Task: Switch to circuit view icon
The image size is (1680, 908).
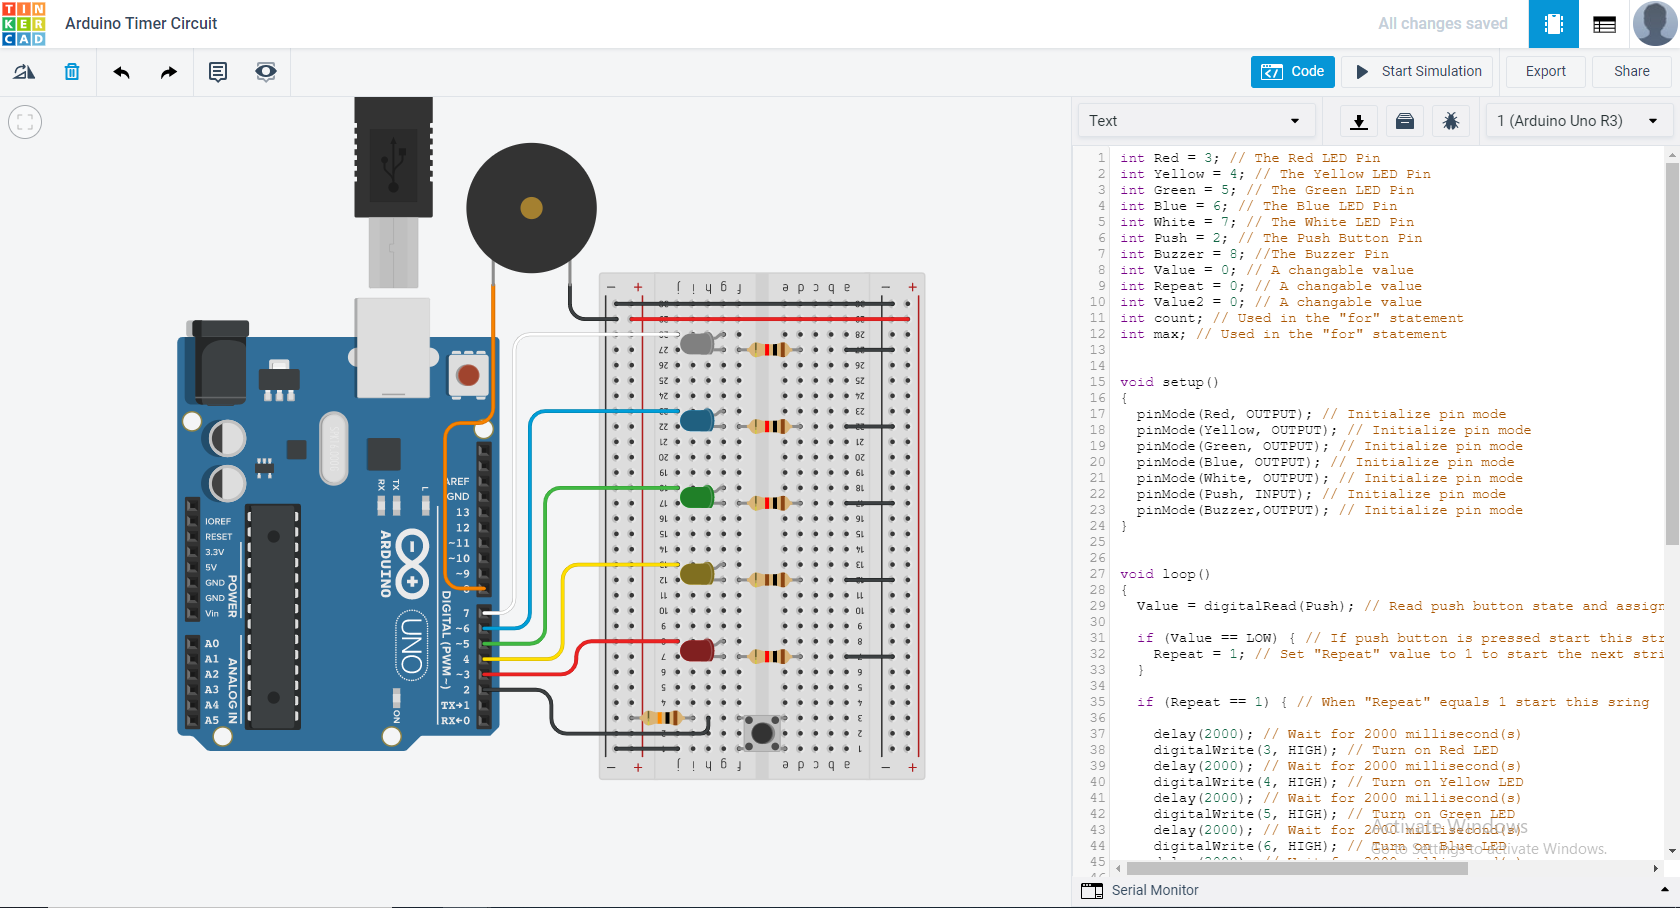Action: click(x=1554, y=24)
